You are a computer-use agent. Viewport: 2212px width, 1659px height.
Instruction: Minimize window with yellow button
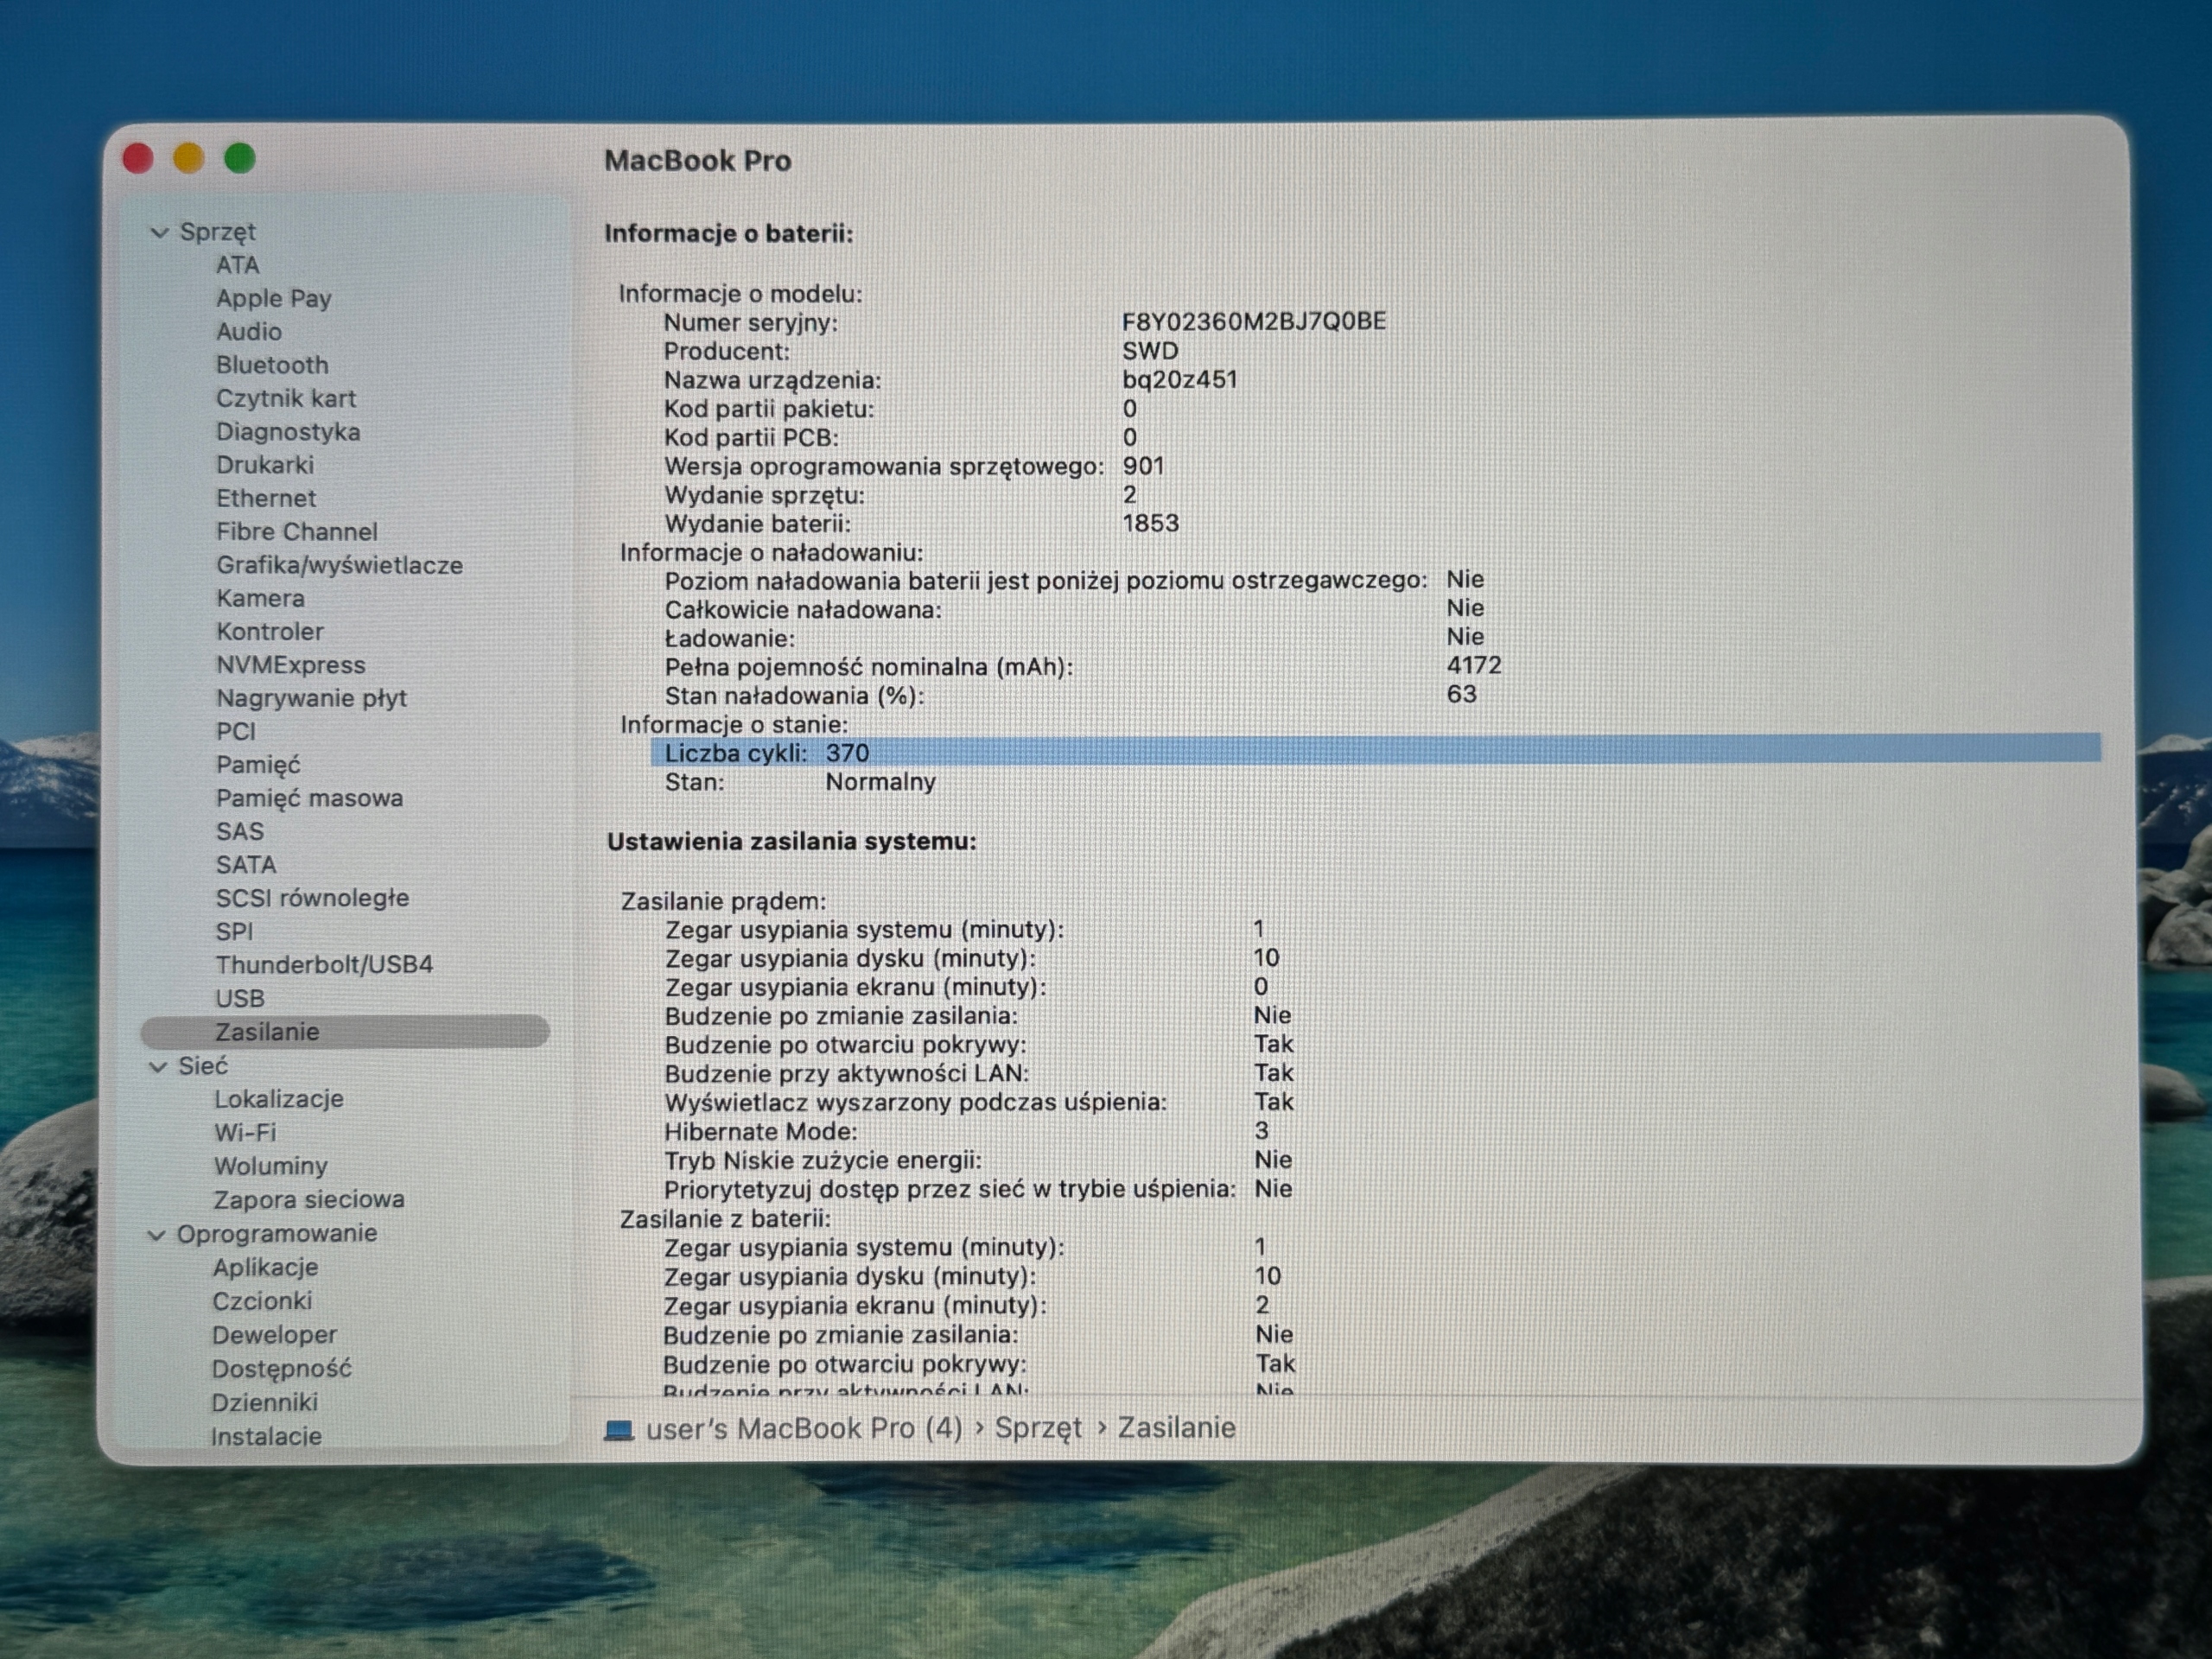click(189, 158)
